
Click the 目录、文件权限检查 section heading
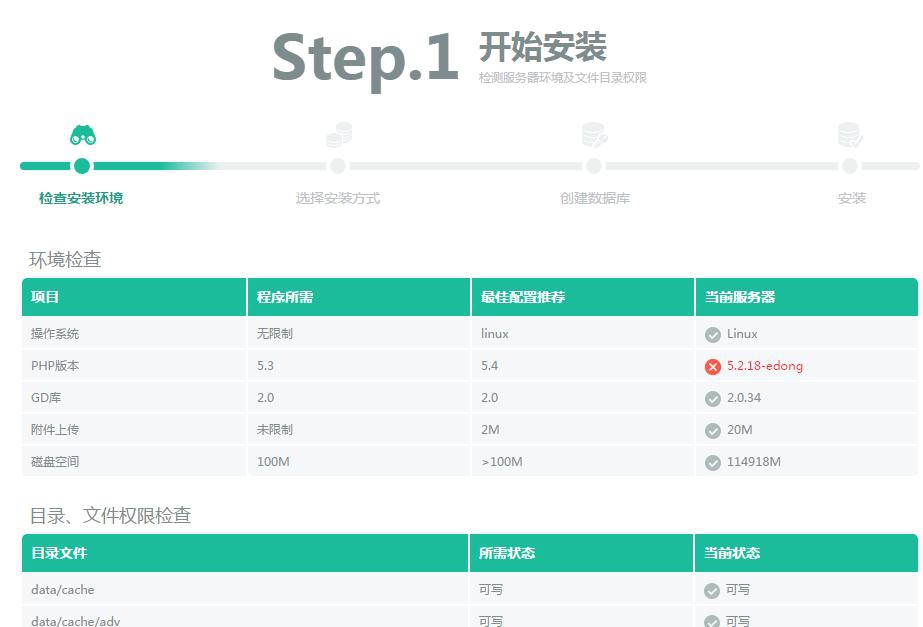coord(110,516)
